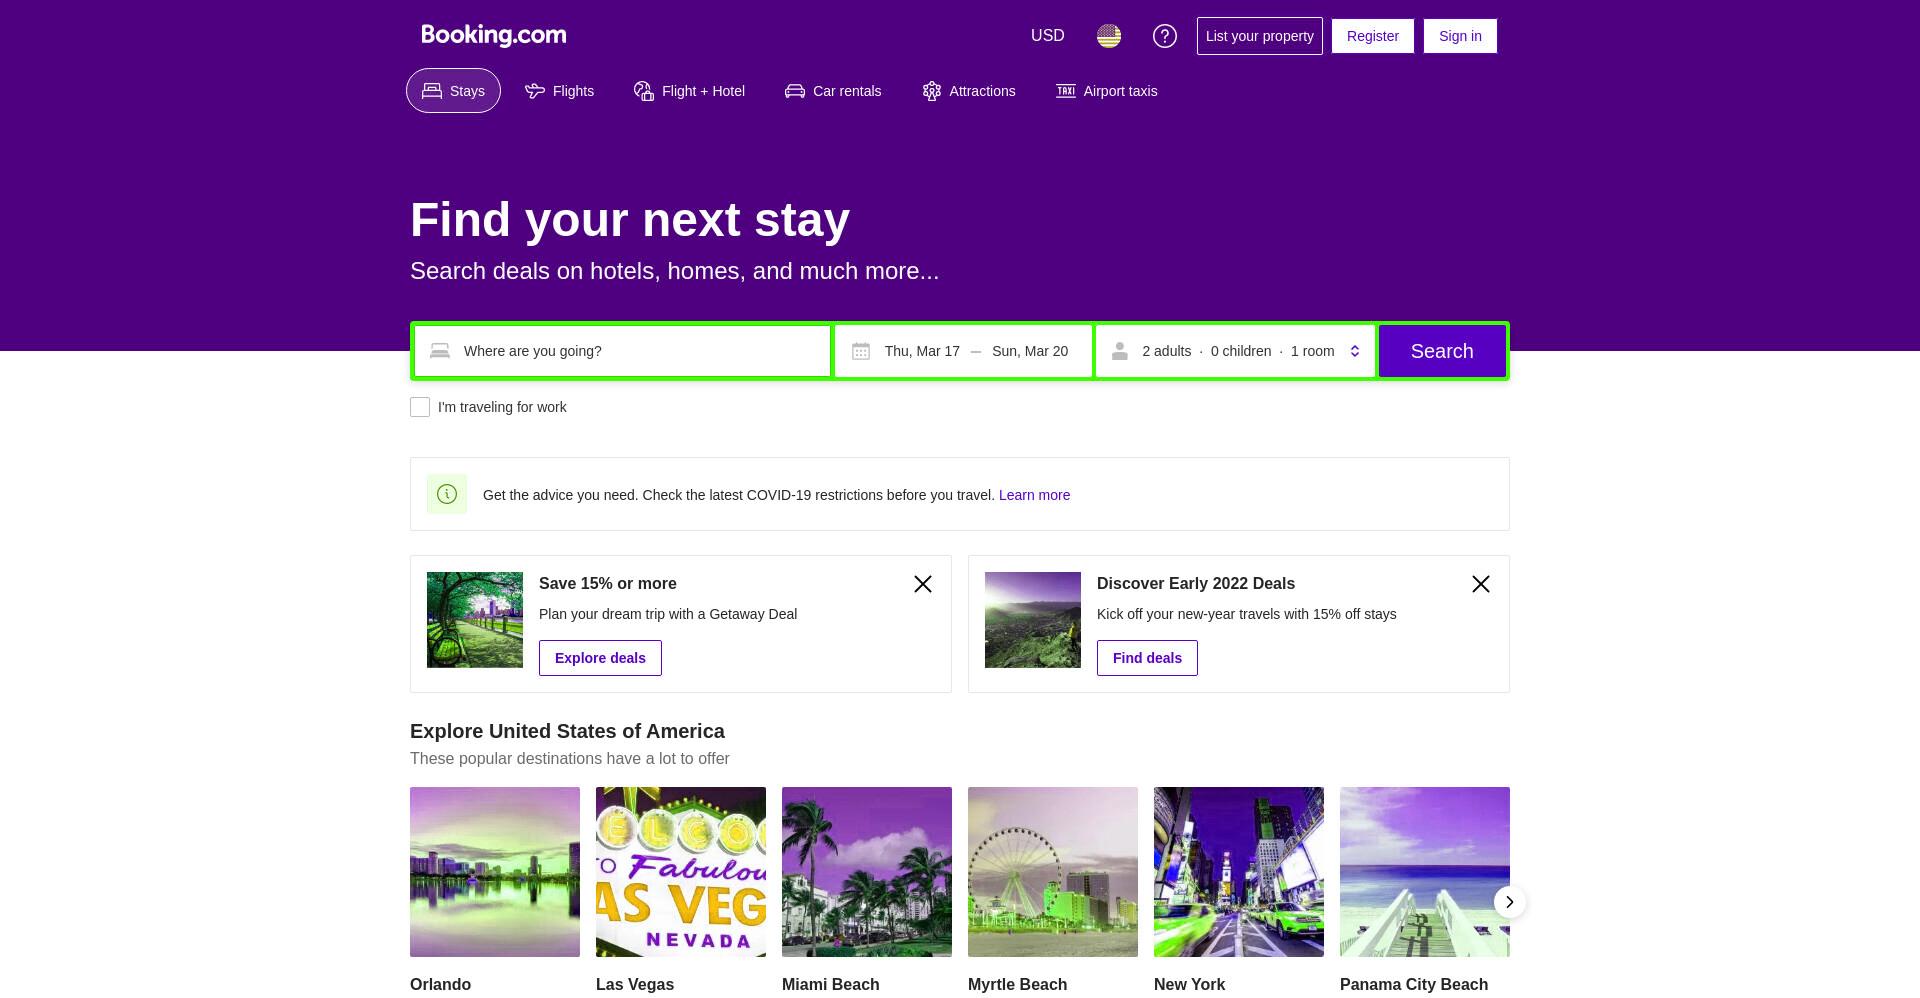Click the COVID-19 info icon
Screen dimensions: 1920x998
click(447, 494)
